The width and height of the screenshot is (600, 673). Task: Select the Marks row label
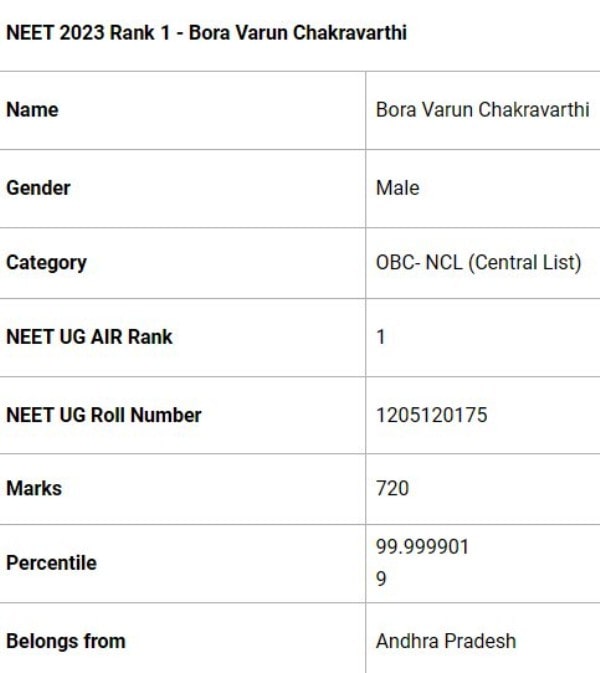pyautogui.click(x=34, y=489)
